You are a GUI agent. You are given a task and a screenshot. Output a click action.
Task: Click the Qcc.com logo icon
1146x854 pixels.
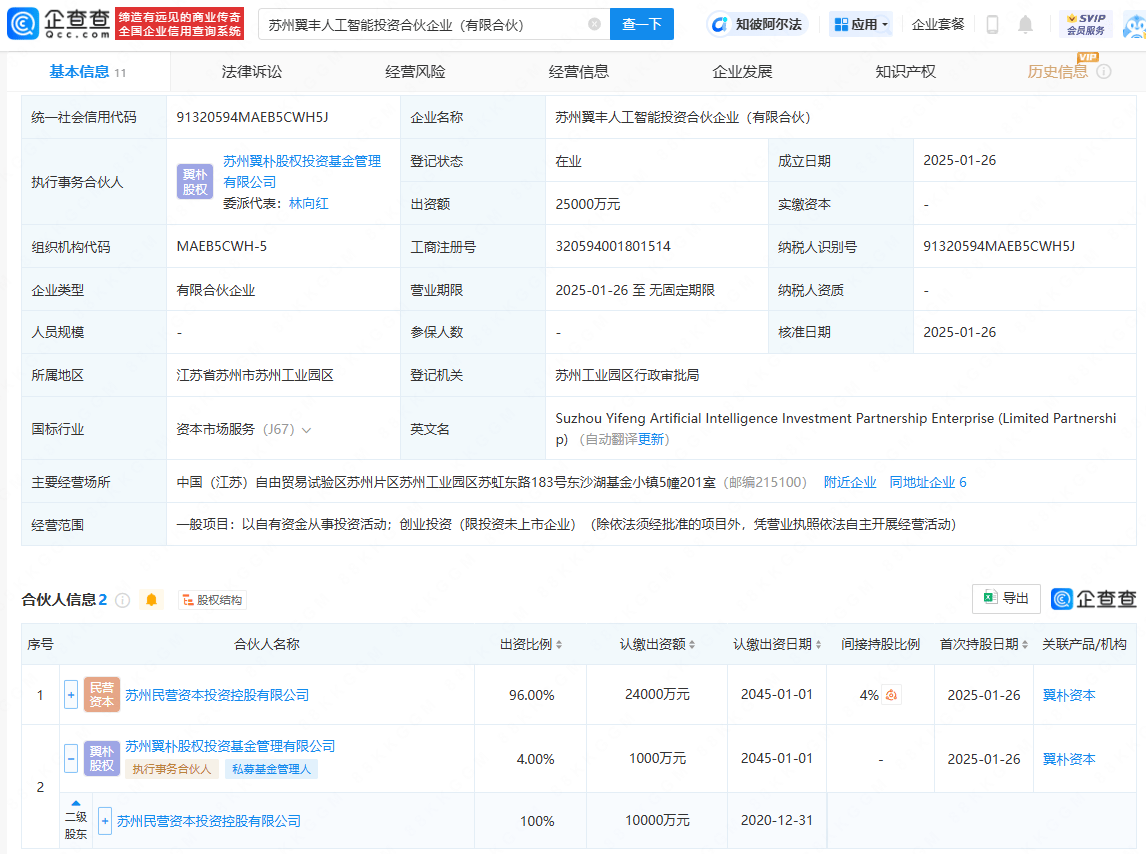click(x=23, y=24)
